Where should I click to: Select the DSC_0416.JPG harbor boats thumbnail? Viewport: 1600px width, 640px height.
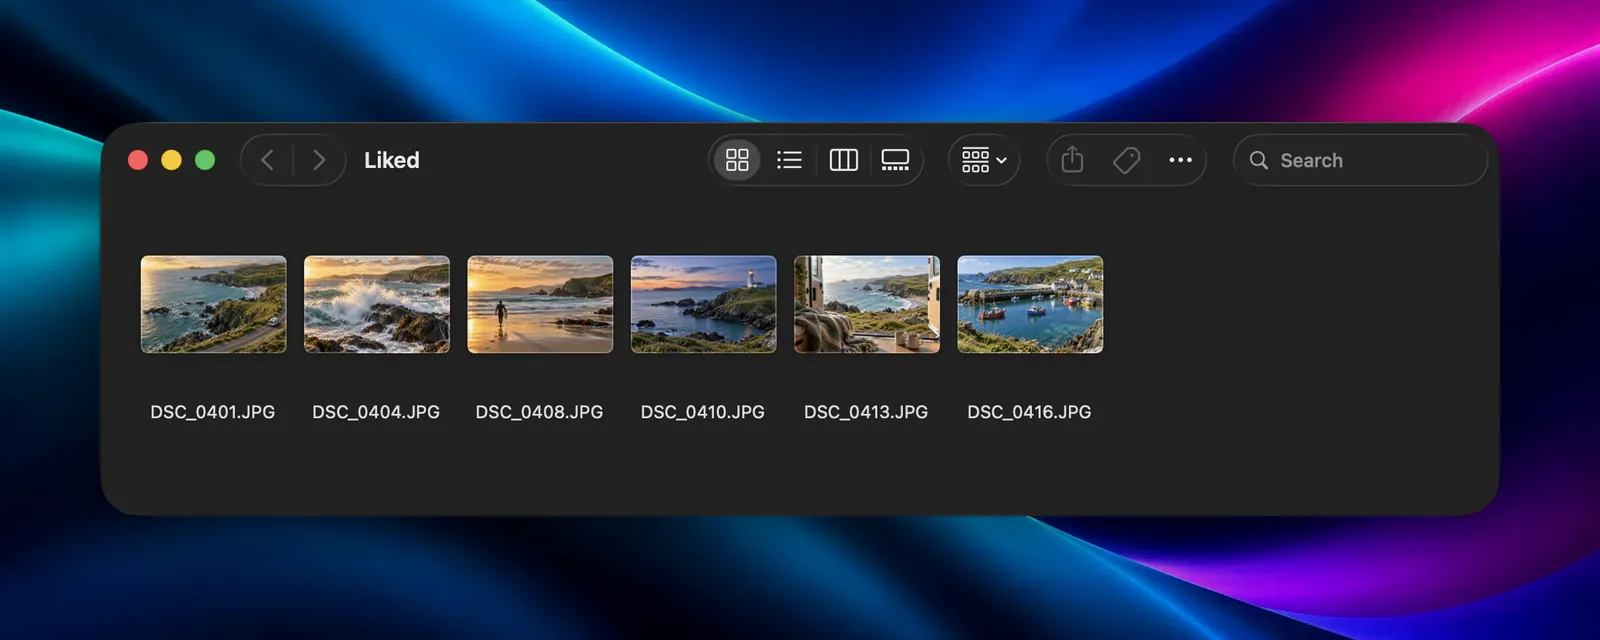[1030, 304]
